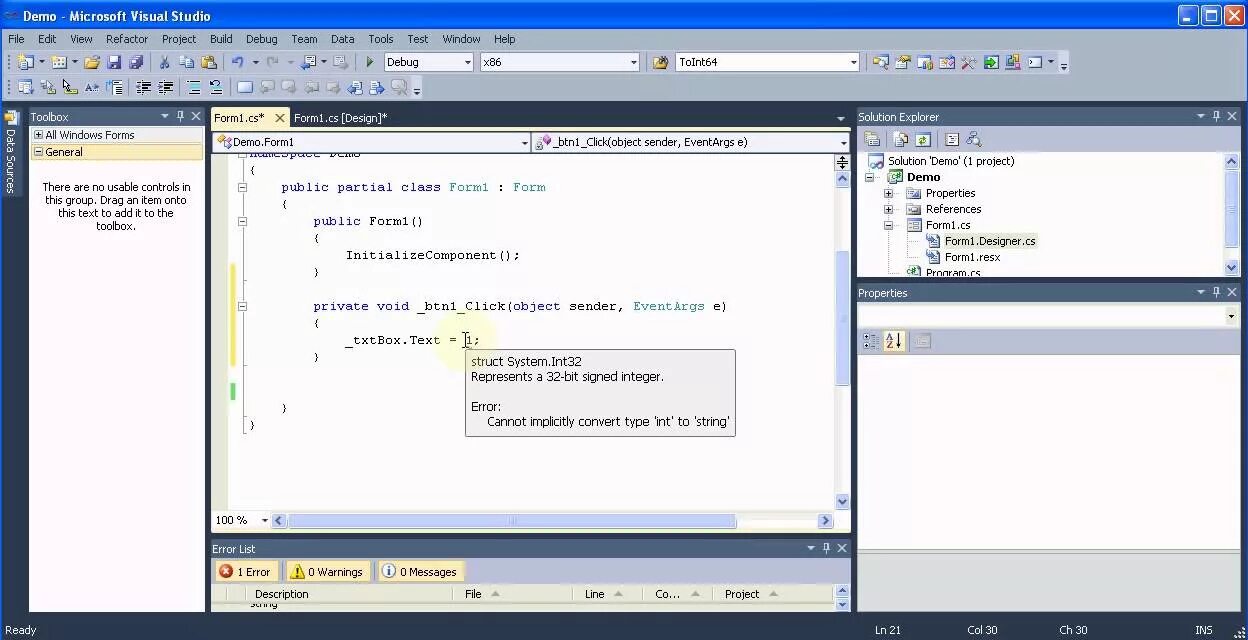Collapse the _btn1_Click method outline
The image size is (1248, 640).
[242, 306]
